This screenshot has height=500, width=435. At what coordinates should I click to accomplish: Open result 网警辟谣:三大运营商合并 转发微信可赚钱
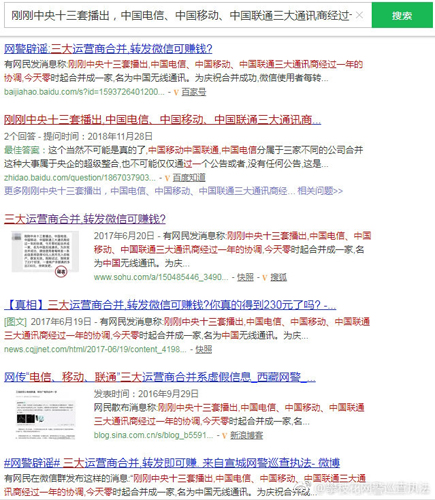point(108,49)
